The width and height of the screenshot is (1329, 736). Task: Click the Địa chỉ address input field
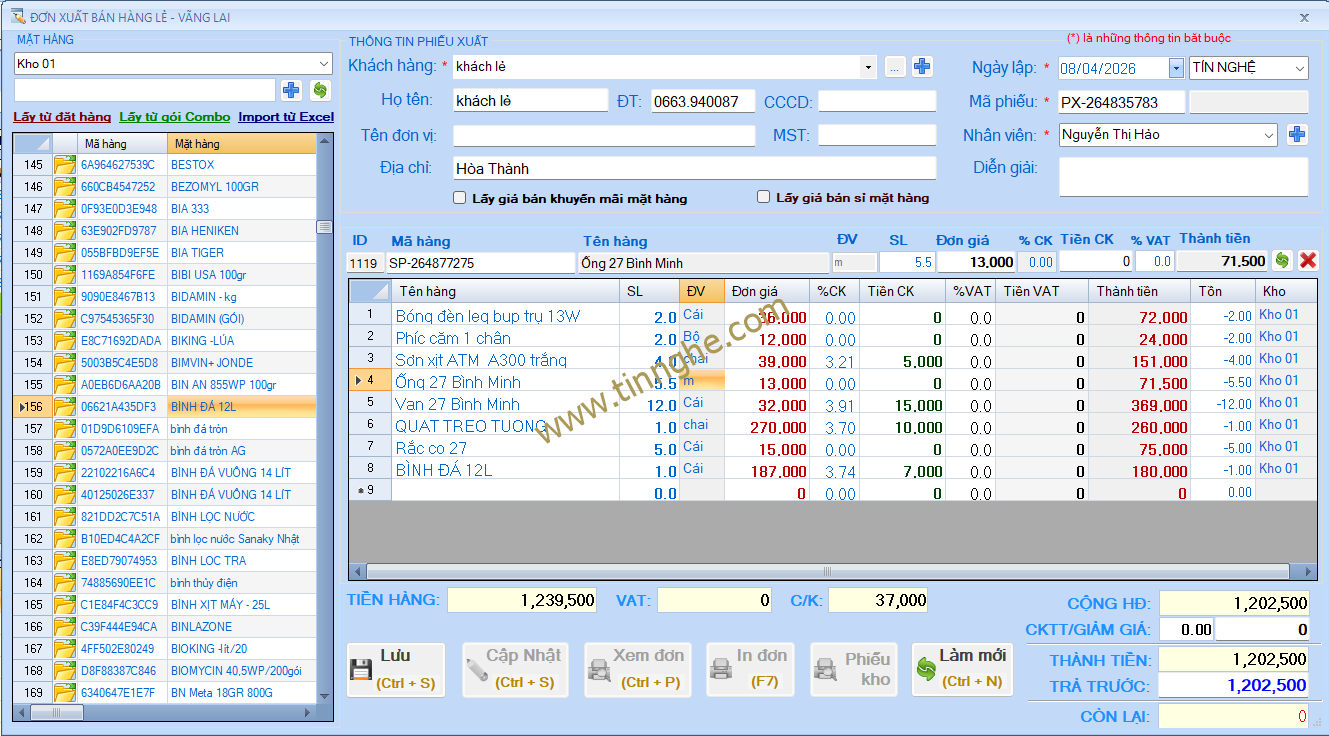(694, 168)
